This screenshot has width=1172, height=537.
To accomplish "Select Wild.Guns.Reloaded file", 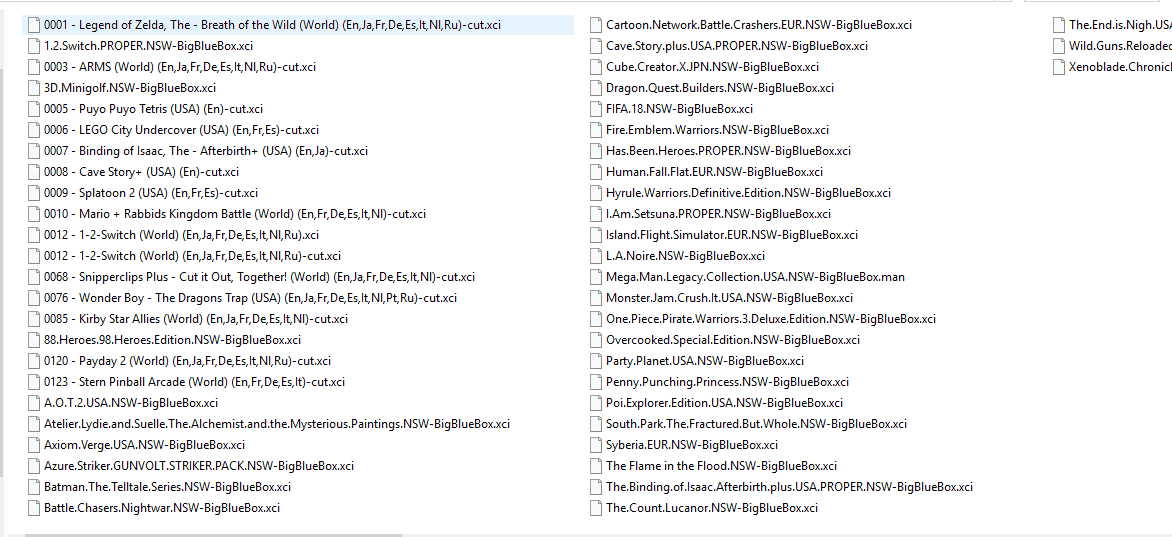I will pos(1120,46).
